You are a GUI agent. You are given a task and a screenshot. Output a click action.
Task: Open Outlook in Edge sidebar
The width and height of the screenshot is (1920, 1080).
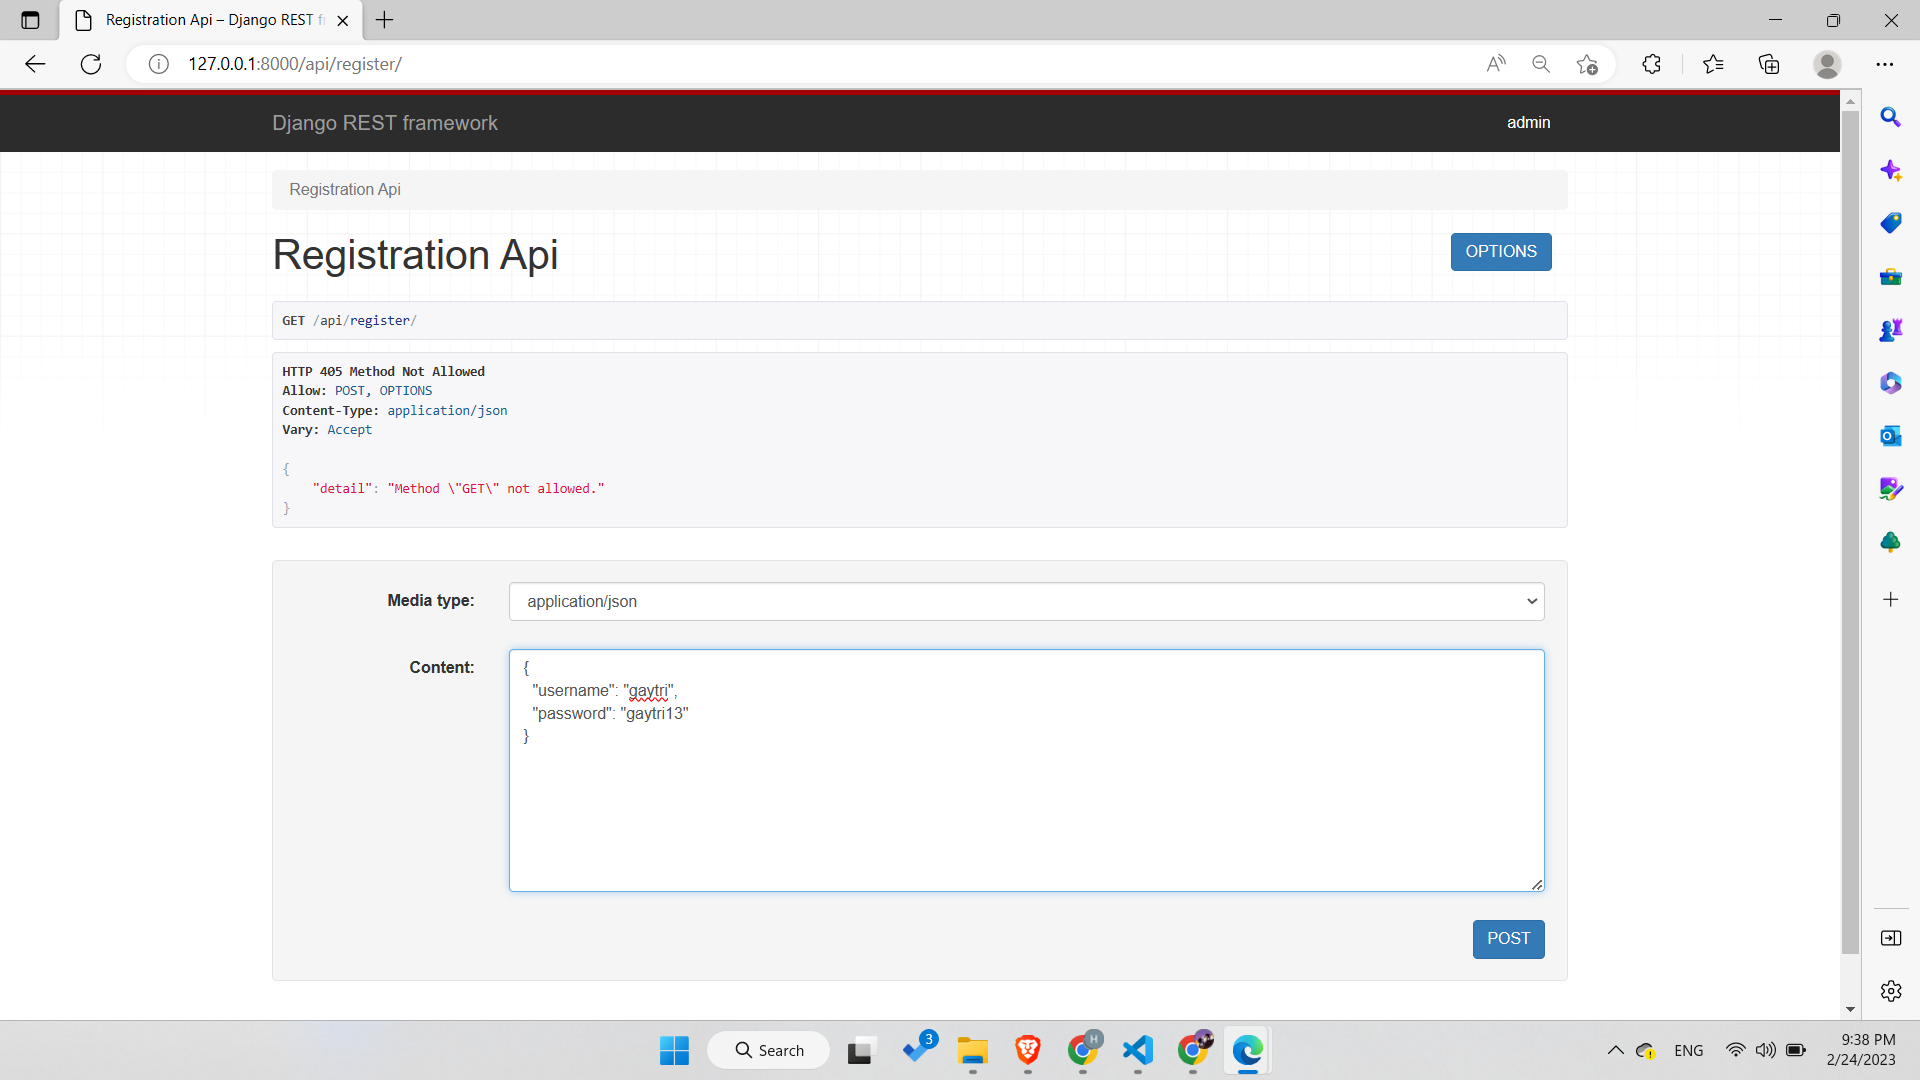pos(1890,436)
